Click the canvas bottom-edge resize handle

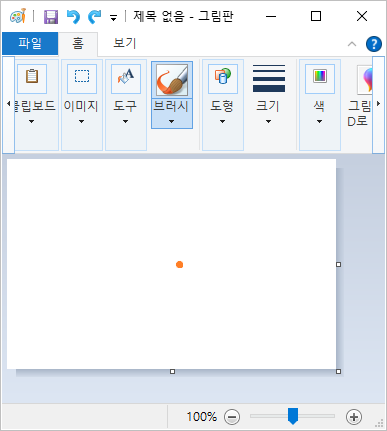(172, 371)
